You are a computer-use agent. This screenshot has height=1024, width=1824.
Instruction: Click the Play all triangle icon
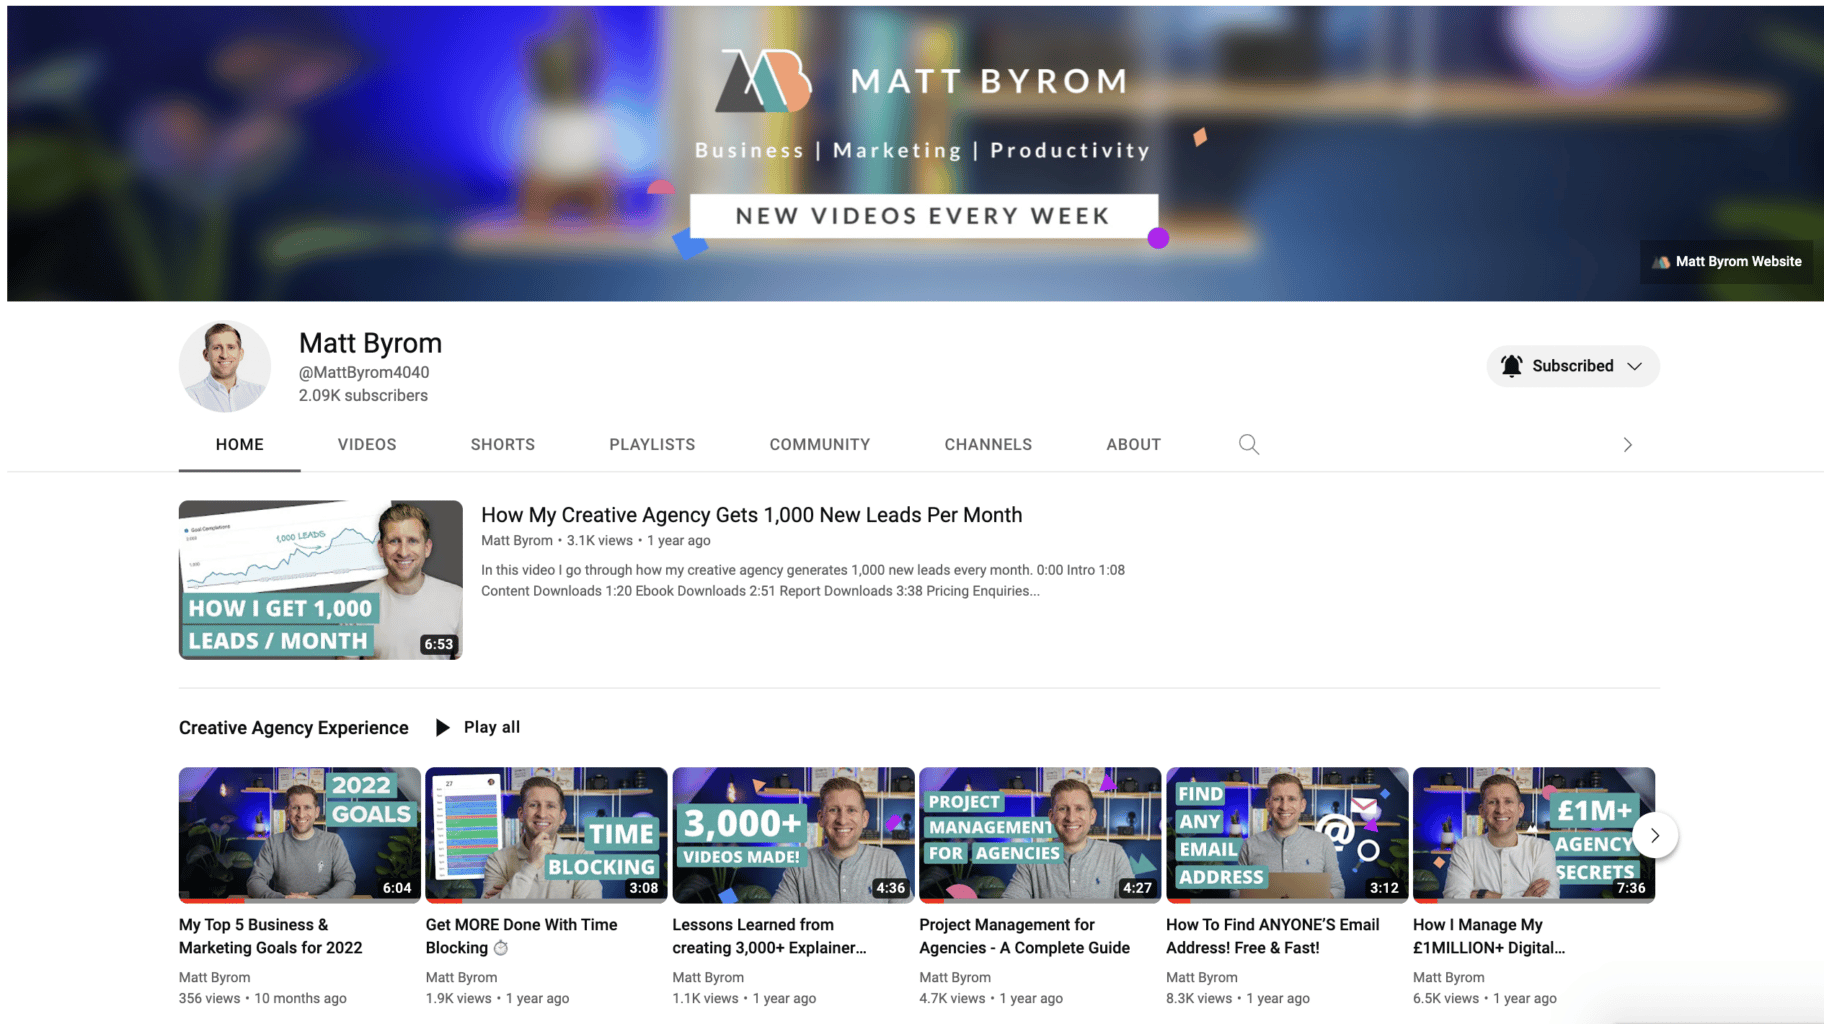point(442,727)
